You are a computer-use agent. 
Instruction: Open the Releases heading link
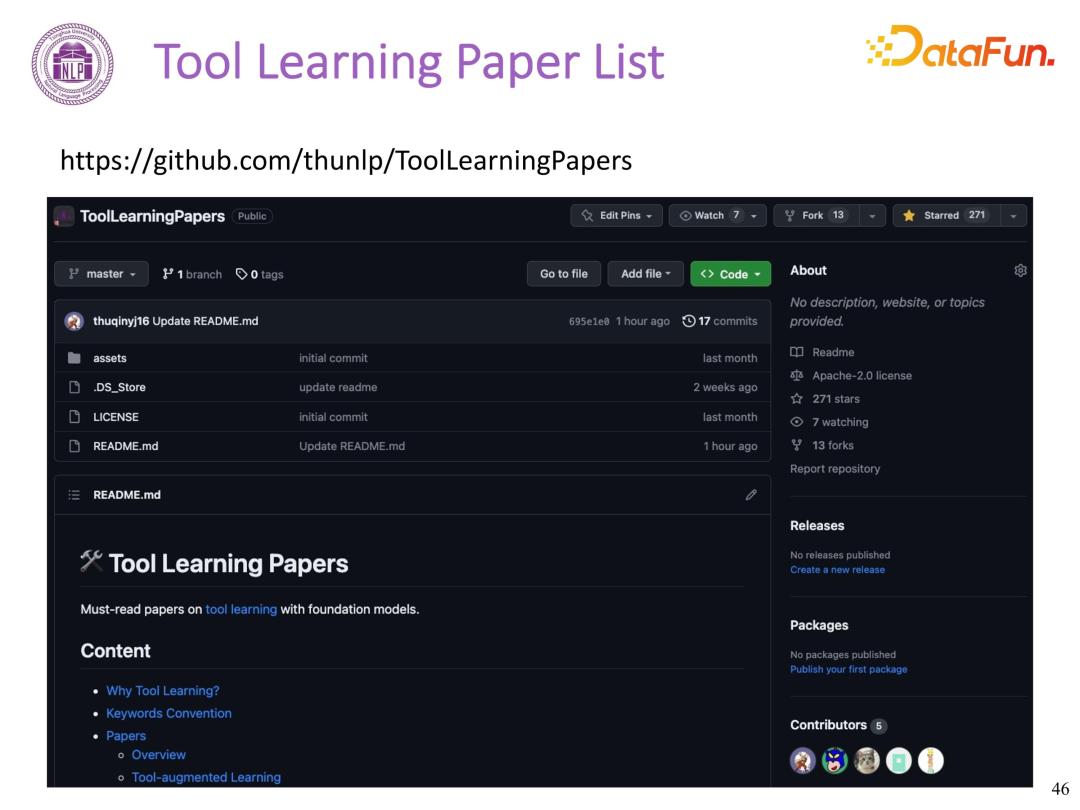(817, 526)
